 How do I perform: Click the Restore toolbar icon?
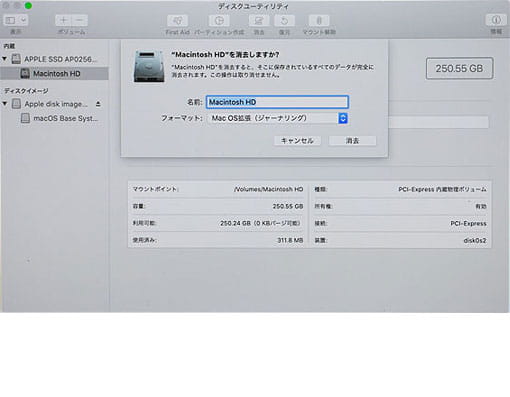[284, 21]
